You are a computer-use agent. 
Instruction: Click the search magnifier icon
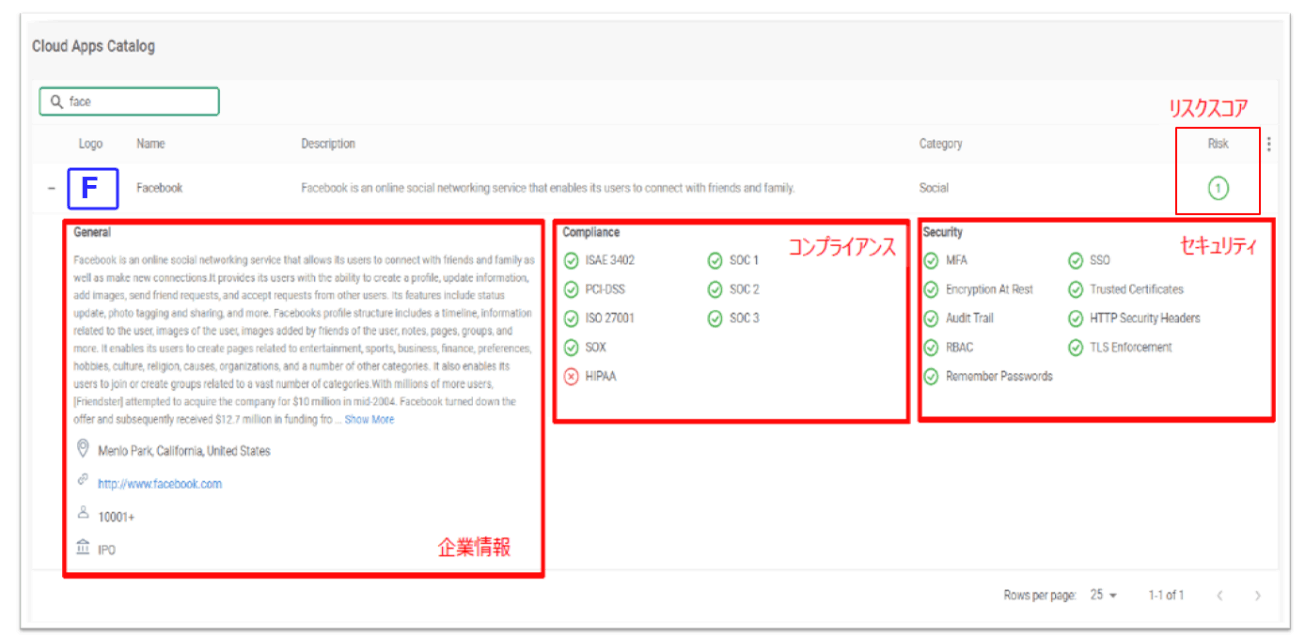click(x=56, y=102)
